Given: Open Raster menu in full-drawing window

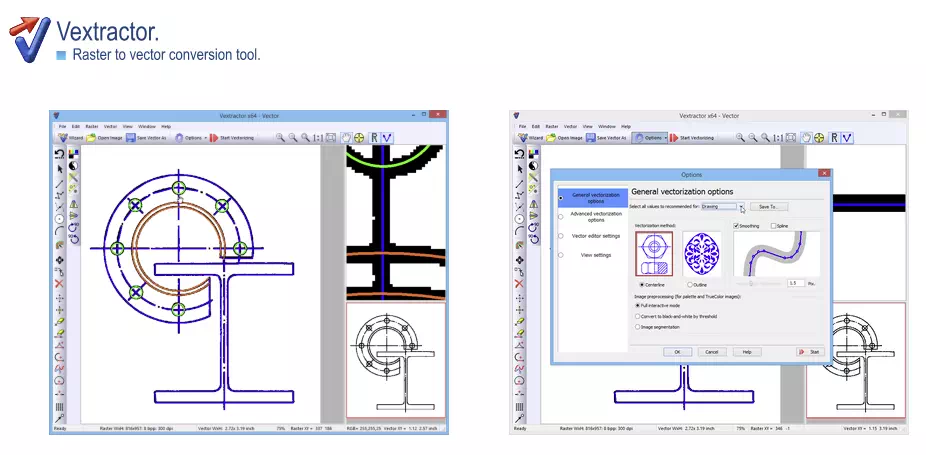Looking at the screenshot, I should click(x=92, y=126).
